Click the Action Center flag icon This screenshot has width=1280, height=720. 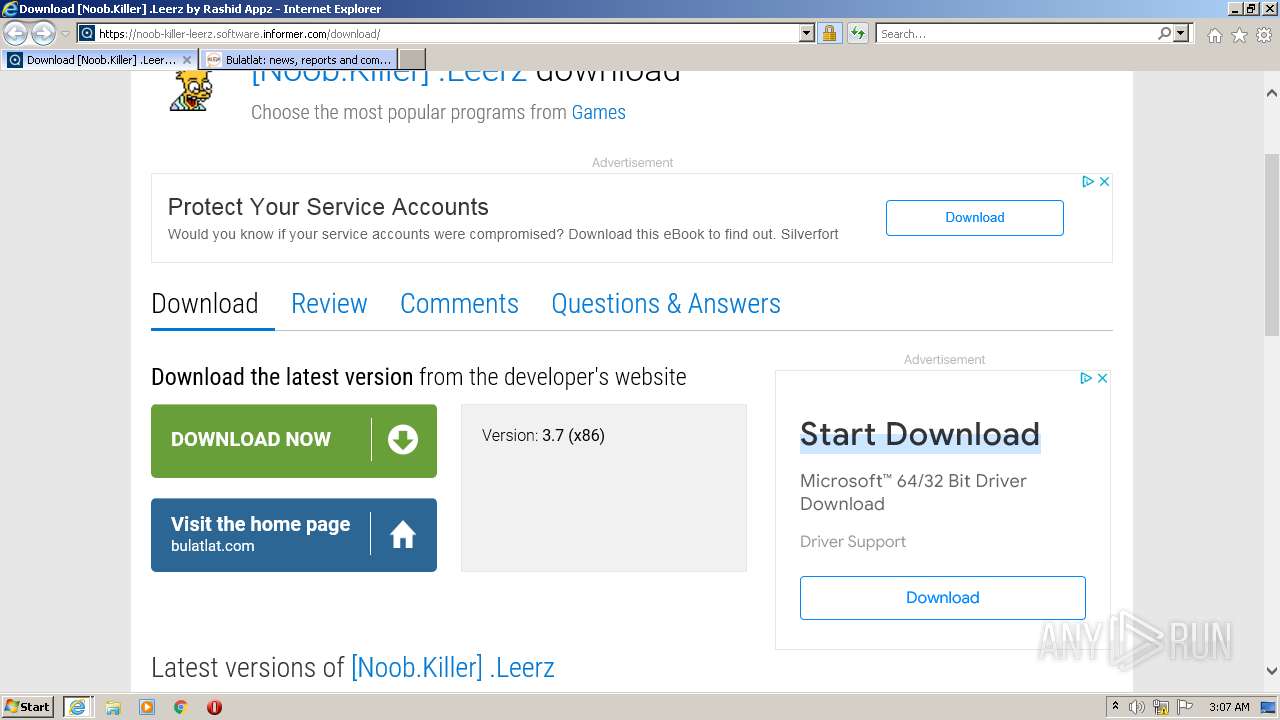tap(1185, 707)
